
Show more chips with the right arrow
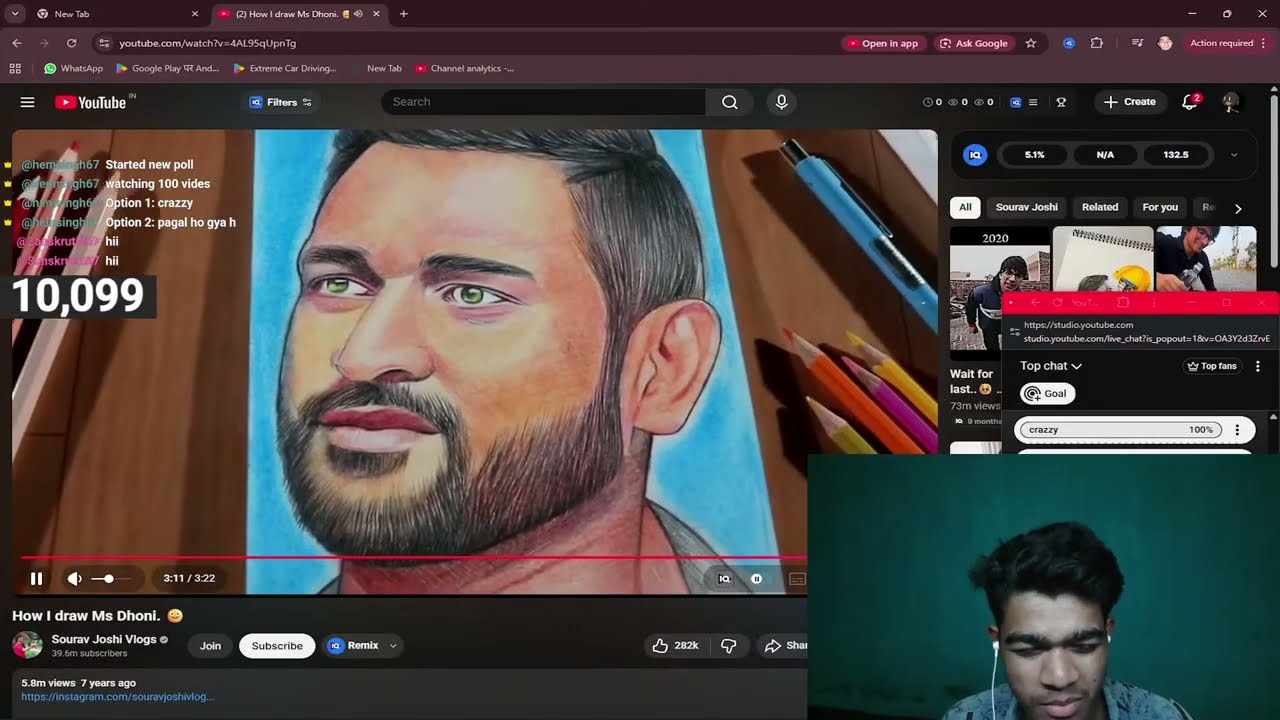click(x=1238, y=208)
